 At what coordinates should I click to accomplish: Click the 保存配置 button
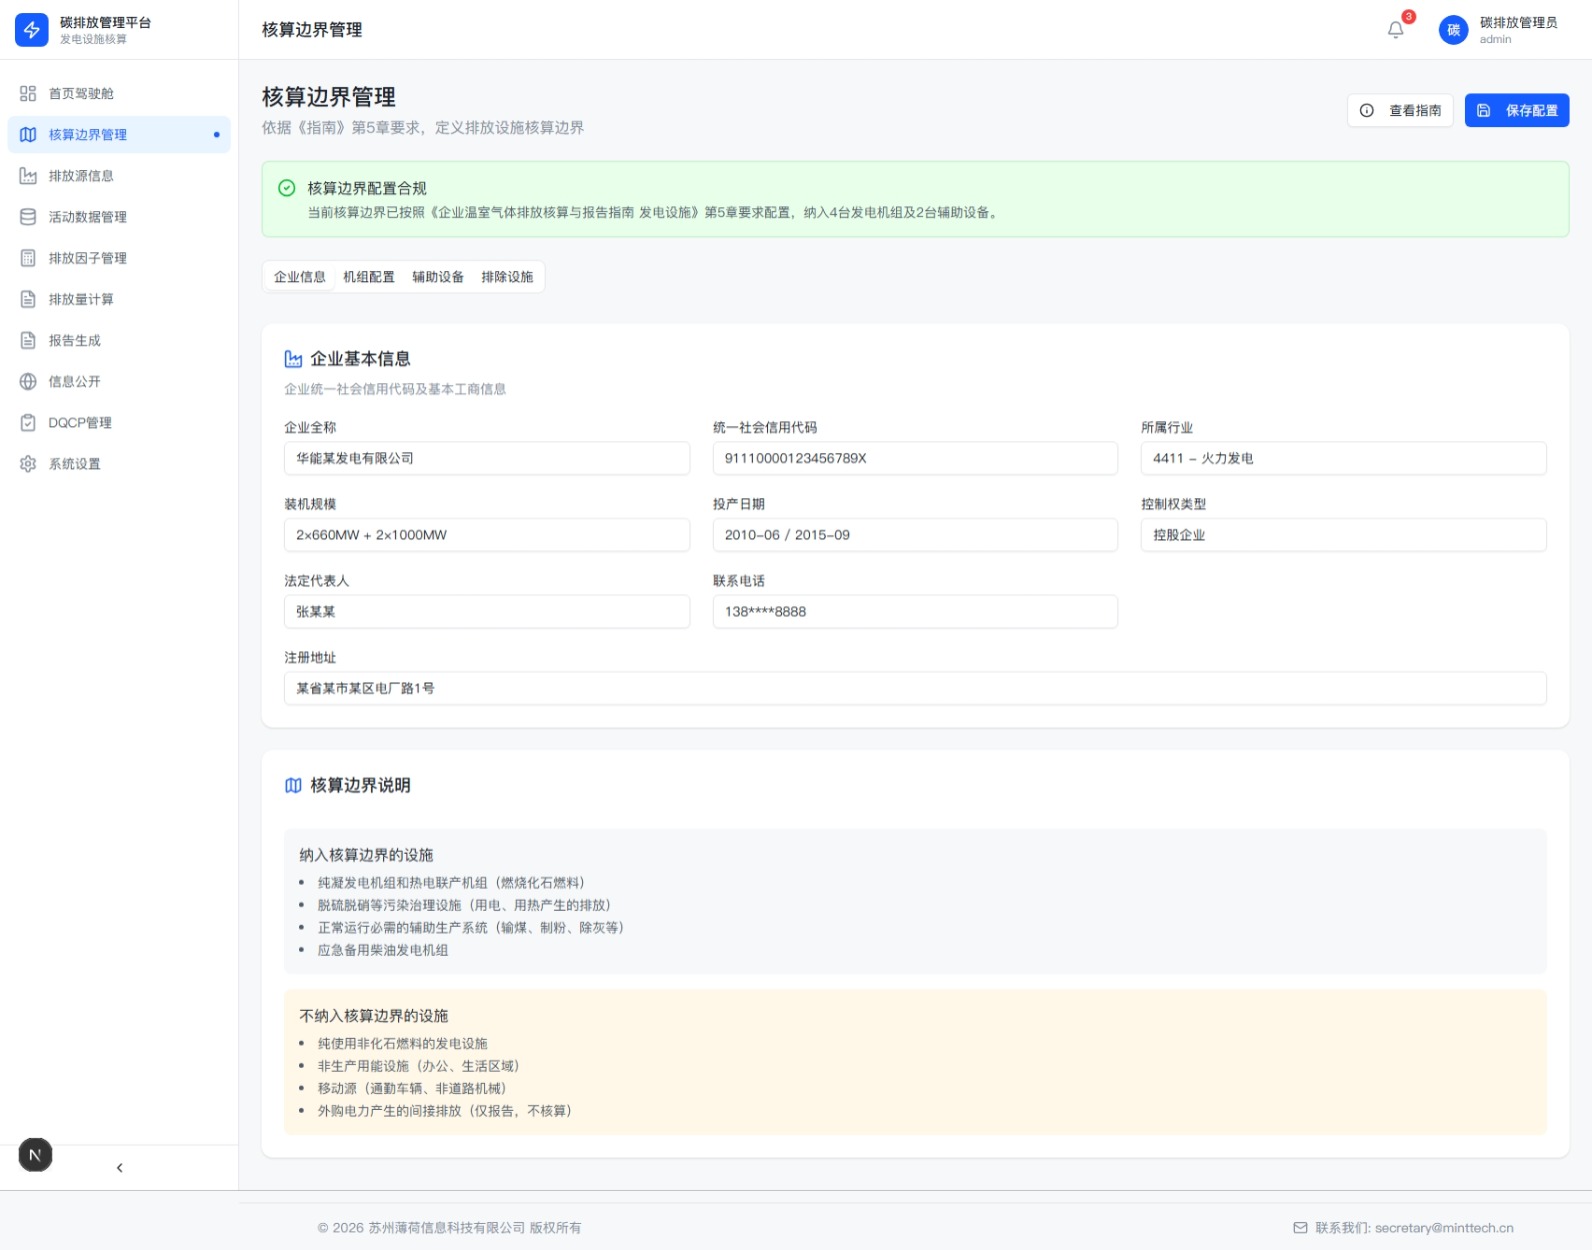pyautogui.click(x=1516, y=111)
